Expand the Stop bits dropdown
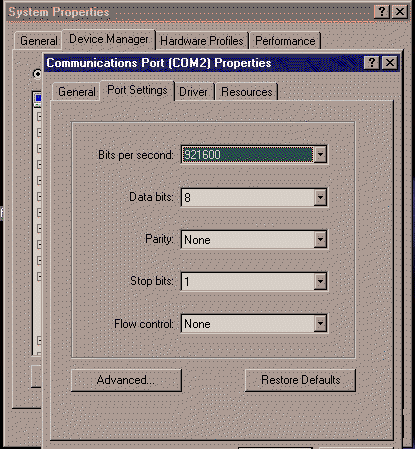This screenshot has width=415, height=449. [320, 281]
